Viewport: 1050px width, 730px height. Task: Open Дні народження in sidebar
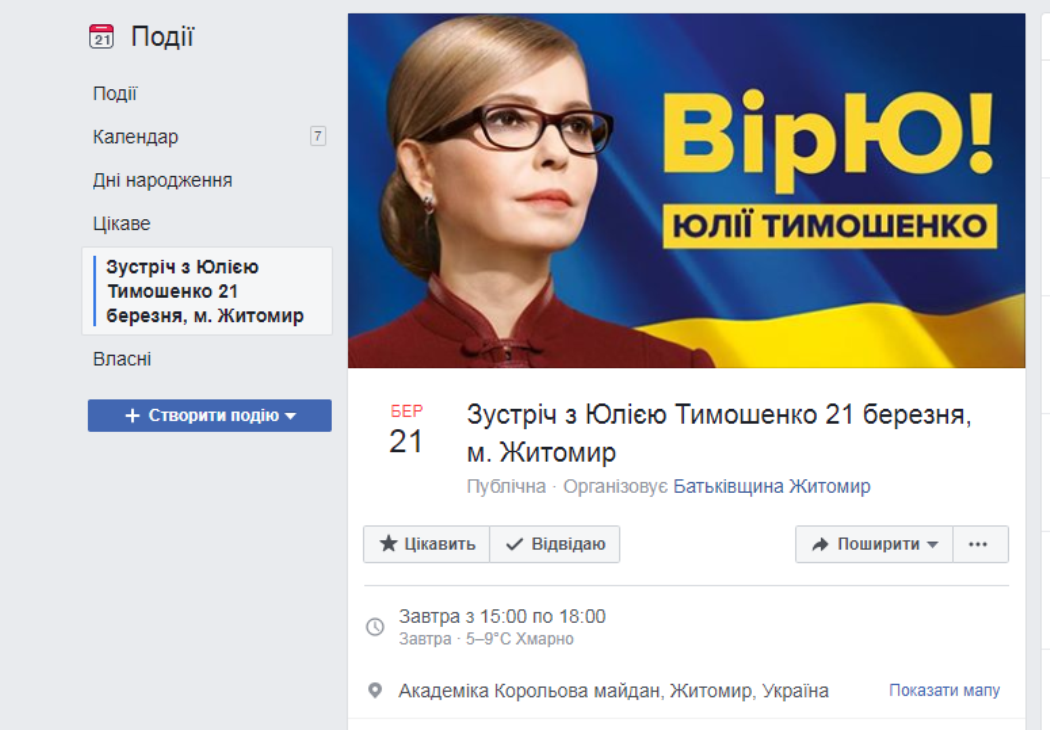pos(163,180)
